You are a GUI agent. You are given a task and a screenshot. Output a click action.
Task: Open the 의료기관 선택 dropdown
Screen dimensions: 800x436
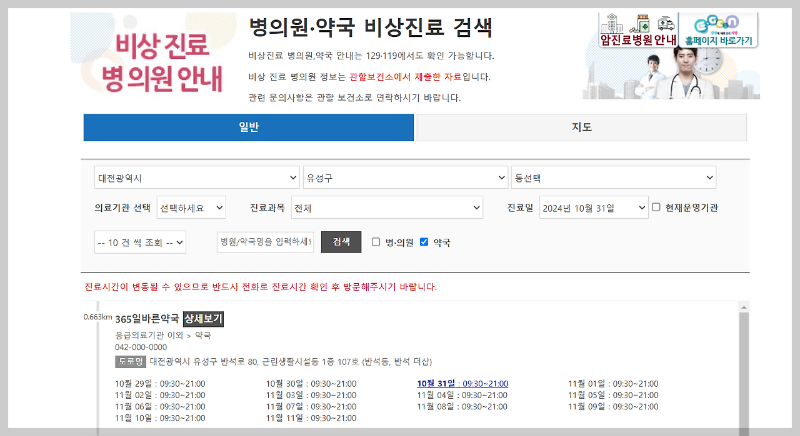pyautogui.click(x=191, y=208)
